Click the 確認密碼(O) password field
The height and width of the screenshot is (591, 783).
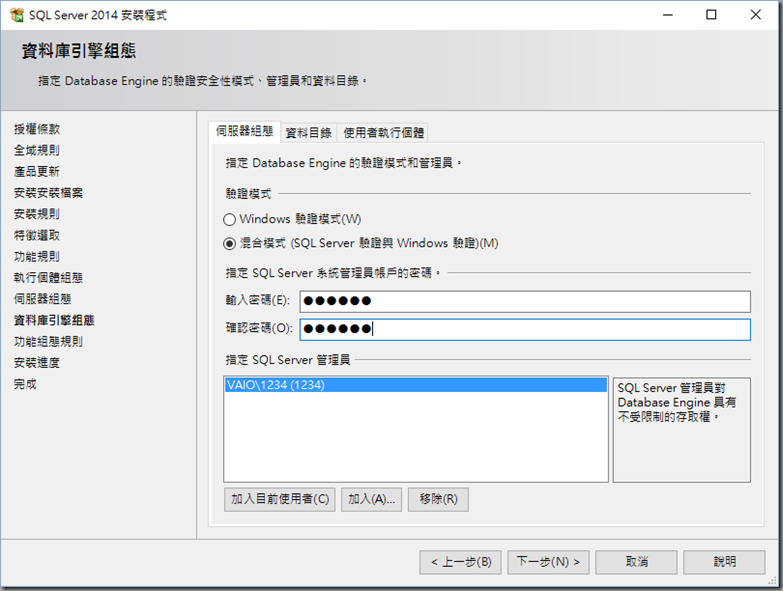coord(525,329)
